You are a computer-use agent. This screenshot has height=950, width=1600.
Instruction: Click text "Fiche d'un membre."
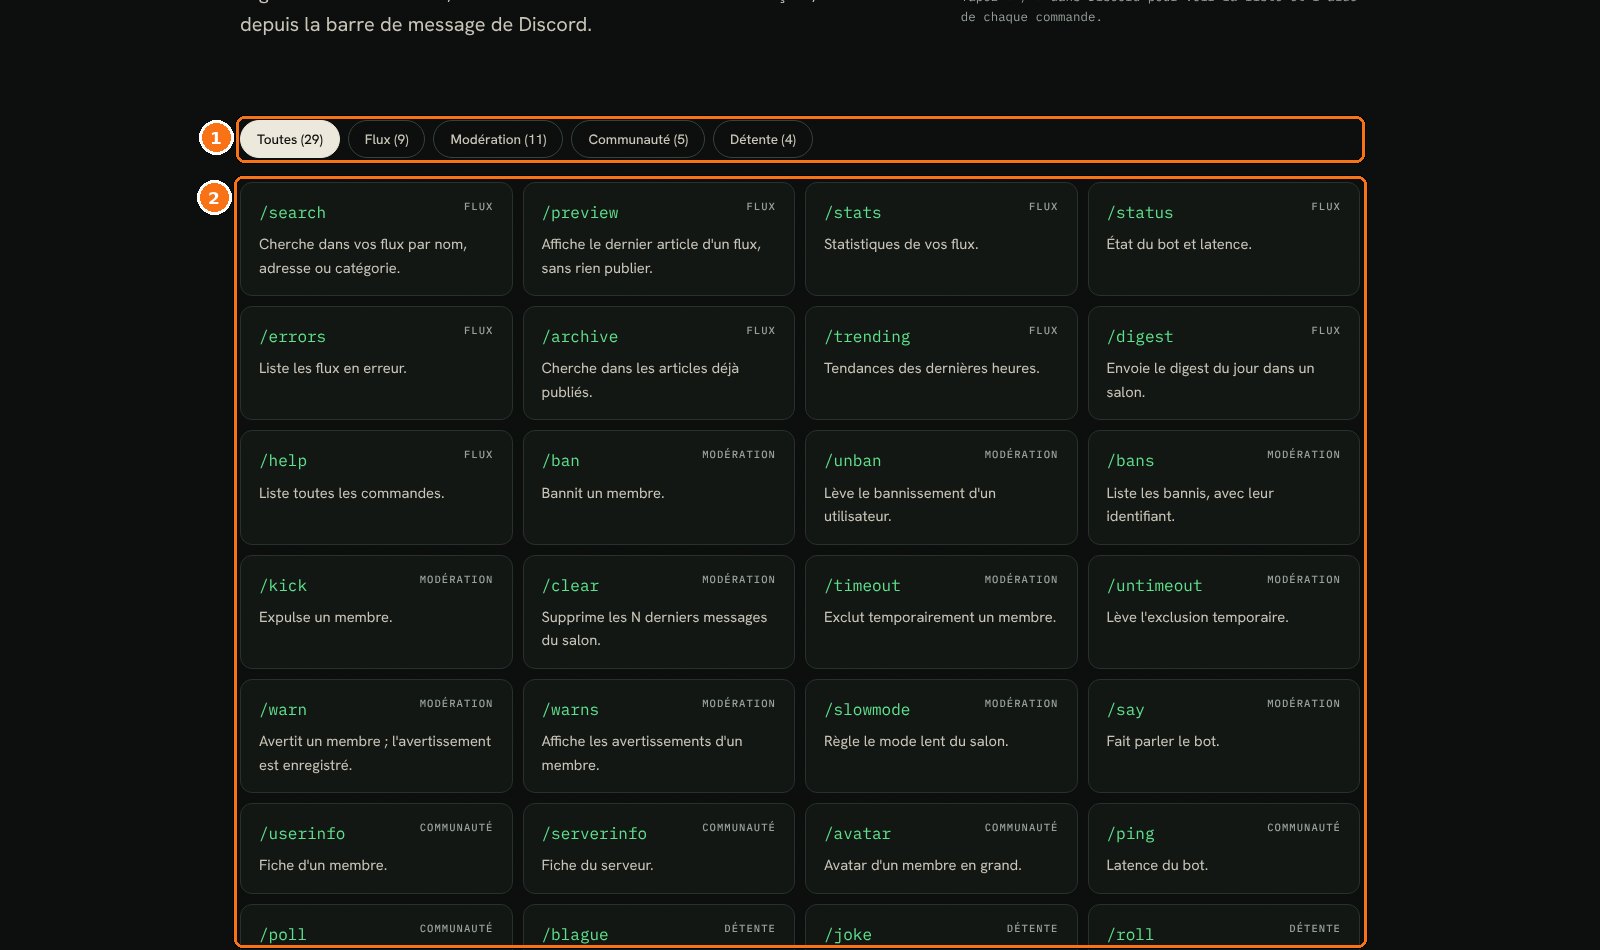[323, 865]
